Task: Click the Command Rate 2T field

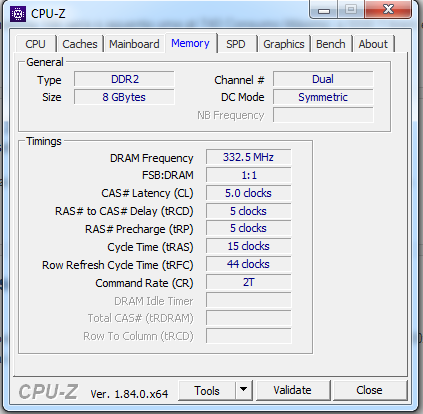Action: point(249,282)
